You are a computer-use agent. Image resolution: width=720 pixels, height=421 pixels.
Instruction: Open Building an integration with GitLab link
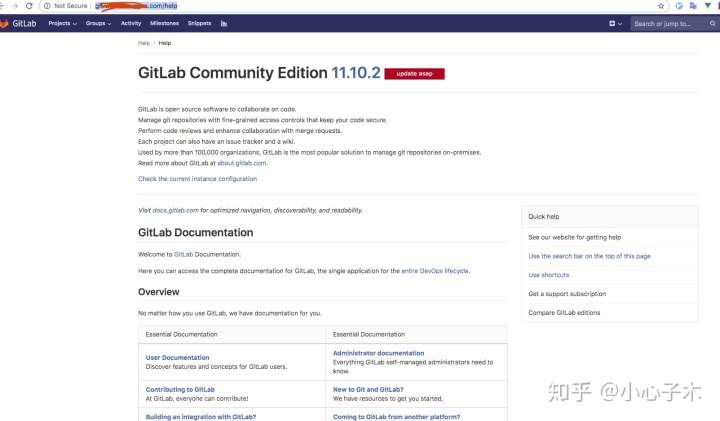[x=201, y=417]
